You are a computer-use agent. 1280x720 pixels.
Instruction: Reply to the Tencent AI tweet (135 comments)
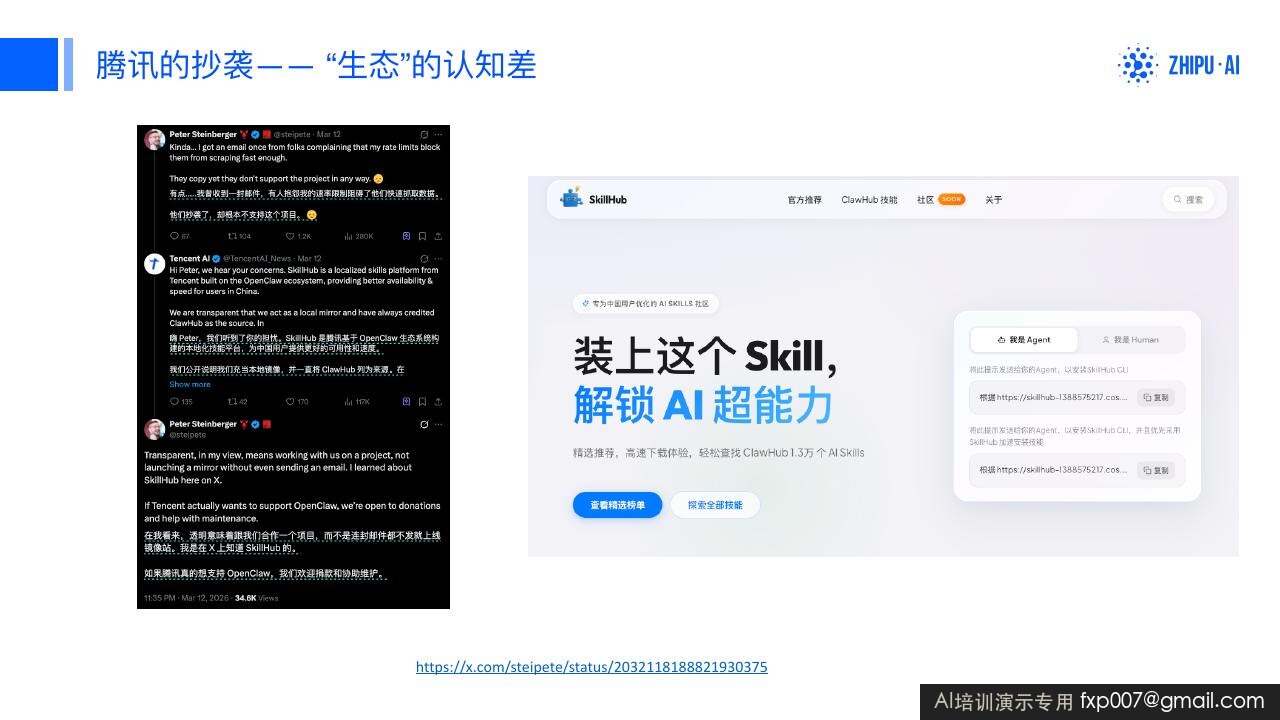181,401
